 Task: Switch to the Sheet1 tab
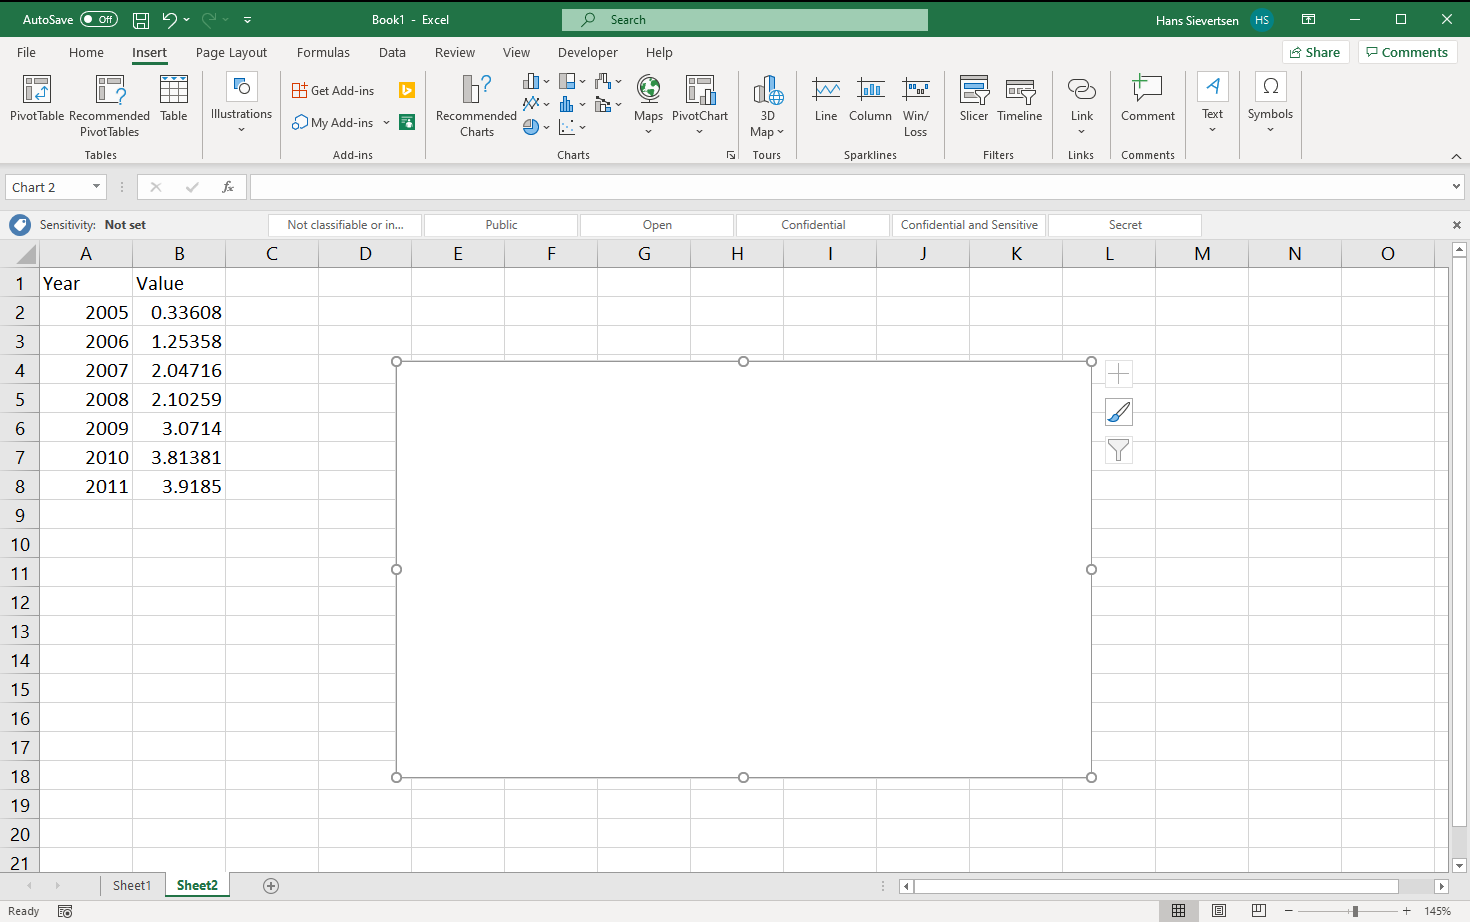pos(132,886)
